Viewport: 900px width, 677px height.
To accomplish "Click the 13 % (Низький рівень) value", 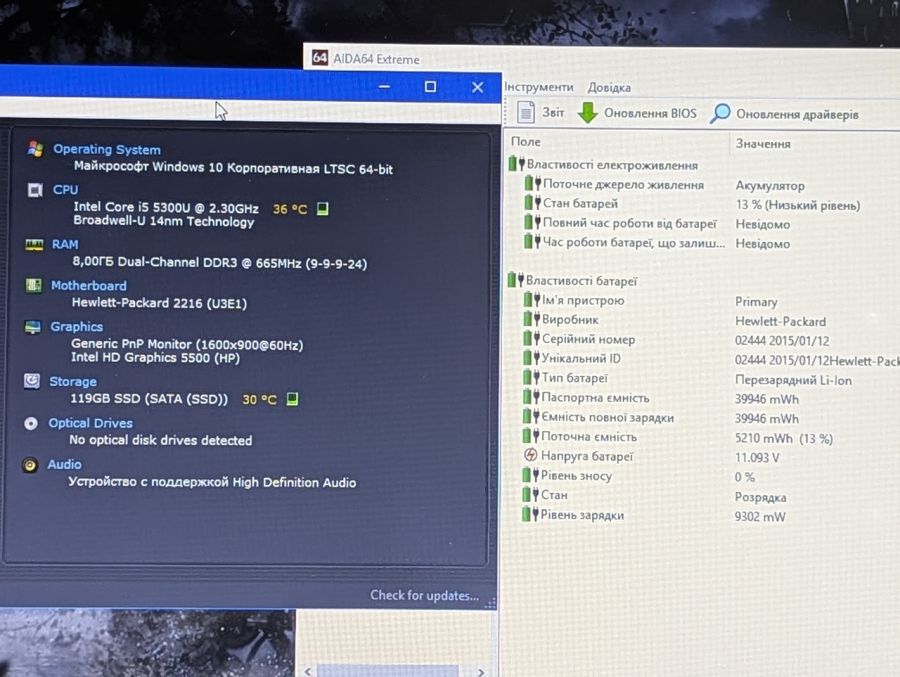I will [798, 205].
